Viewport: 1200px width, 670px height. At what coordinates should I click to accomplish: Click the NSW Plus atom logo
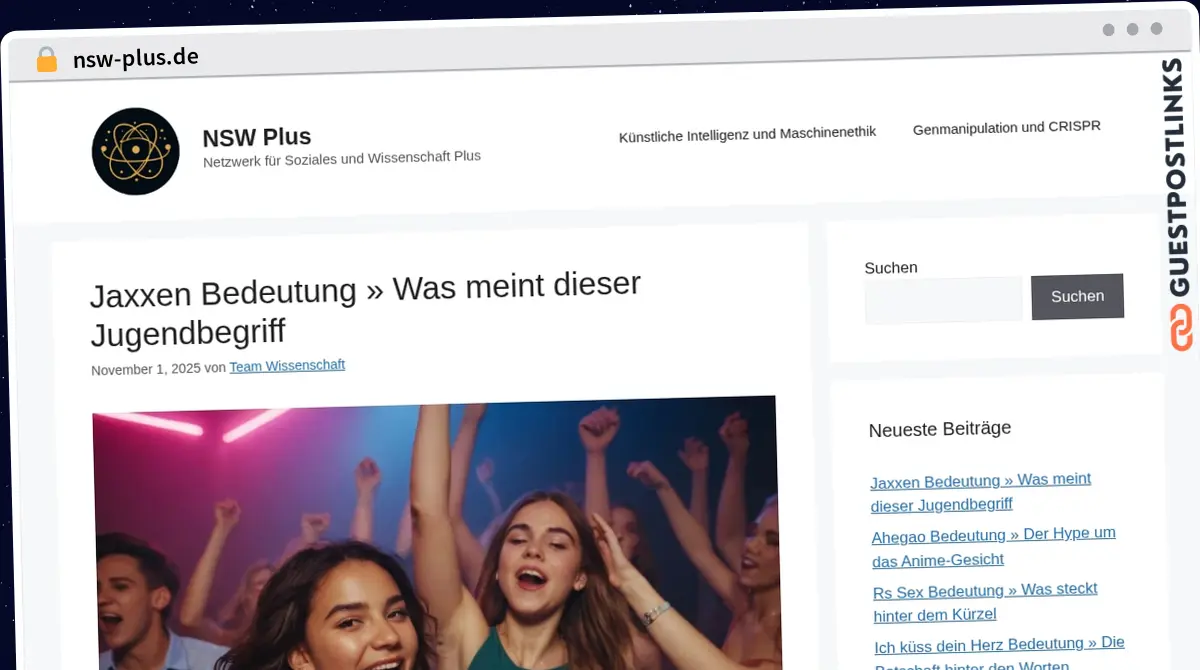(135, 151)
